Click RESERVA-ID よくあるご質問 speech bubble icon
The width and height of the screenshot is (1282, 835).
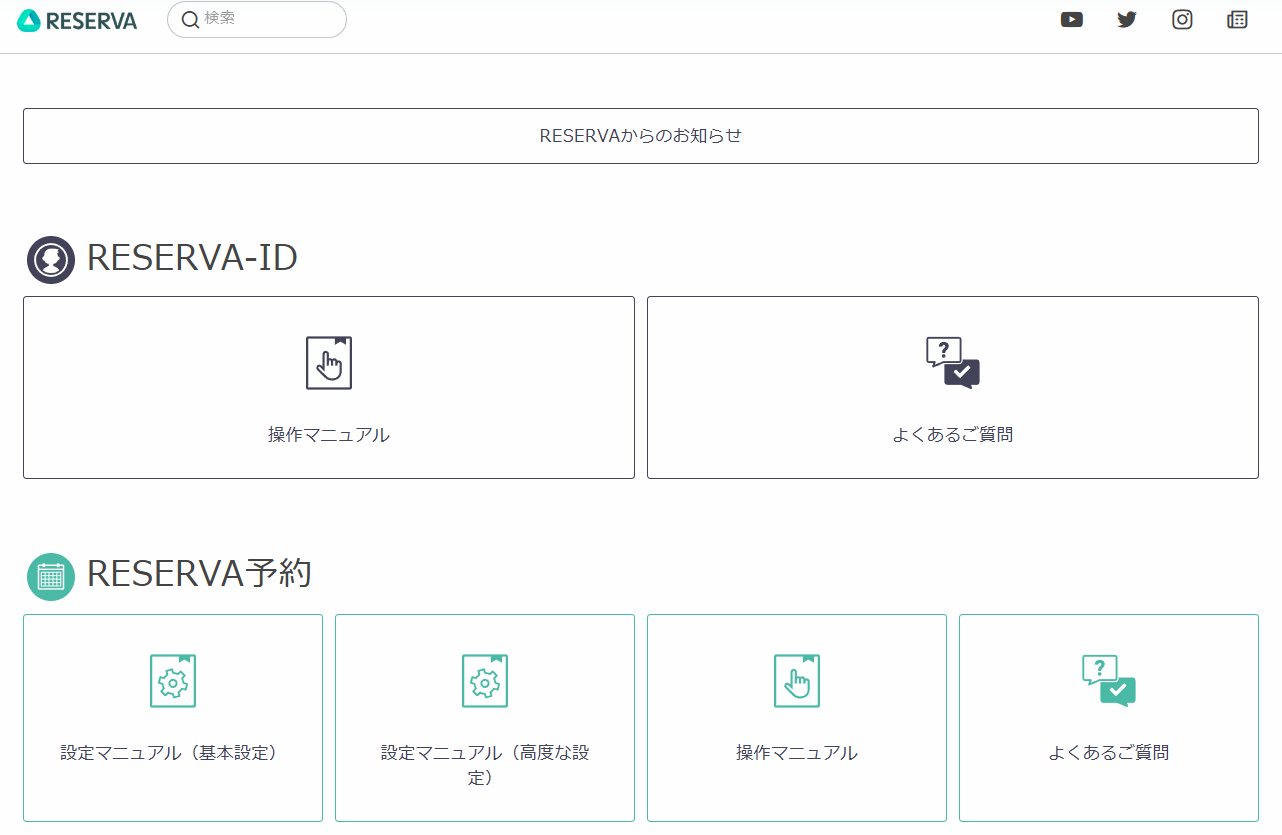pos(953,363)
